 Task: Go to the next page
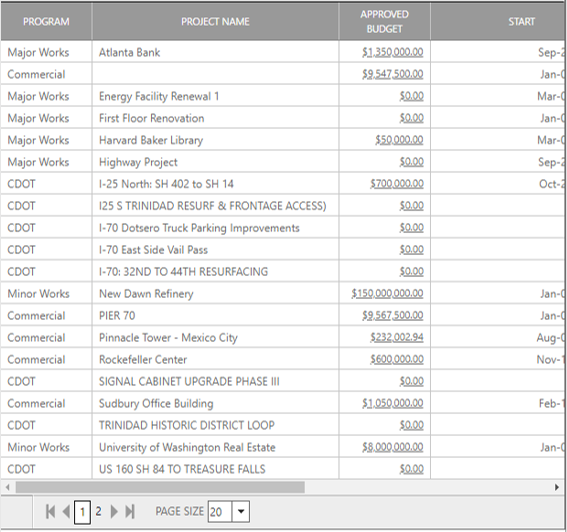(x=114, y=511)
